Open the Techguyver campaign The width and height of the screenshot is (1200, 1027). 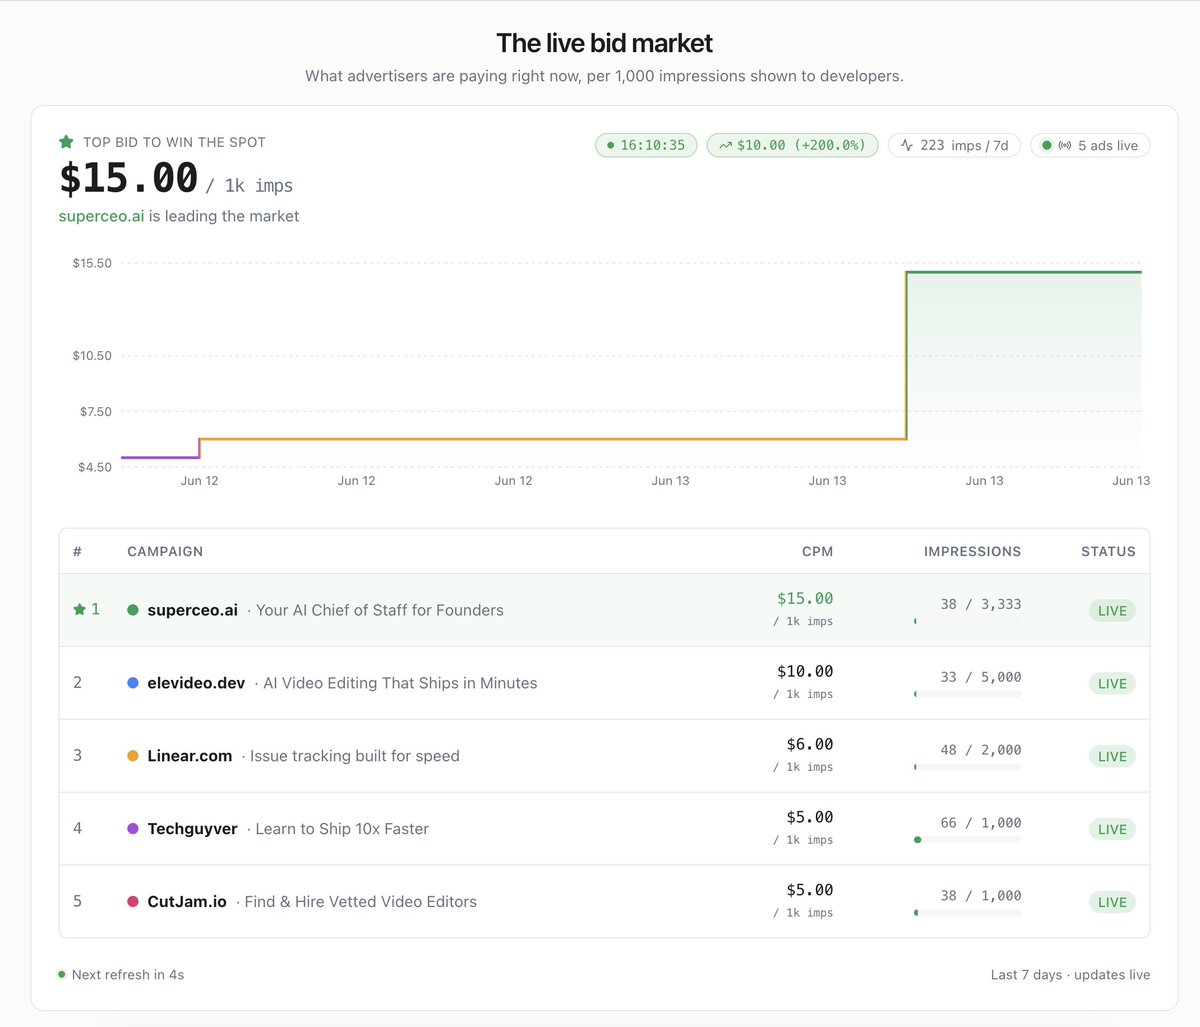click(192, 829)
